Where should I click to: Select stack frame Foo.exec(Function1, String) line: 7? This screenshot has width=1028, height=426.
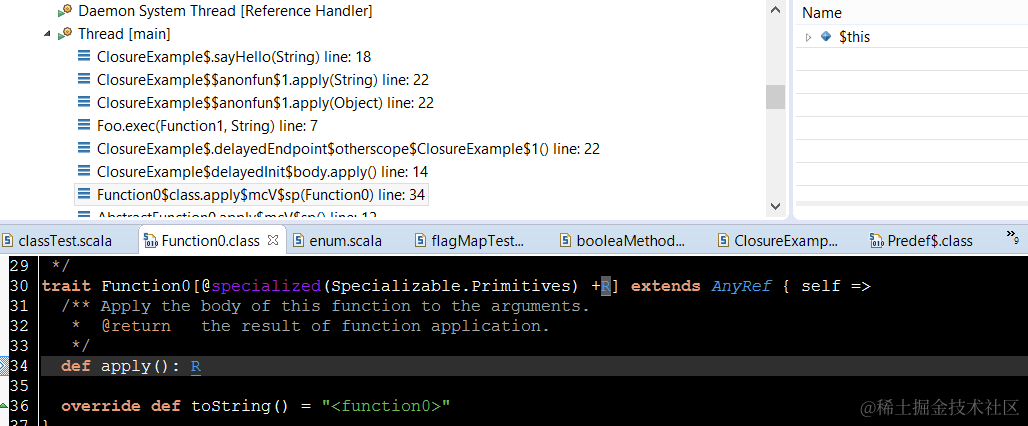pyautogui.click(x=207, y=126)
